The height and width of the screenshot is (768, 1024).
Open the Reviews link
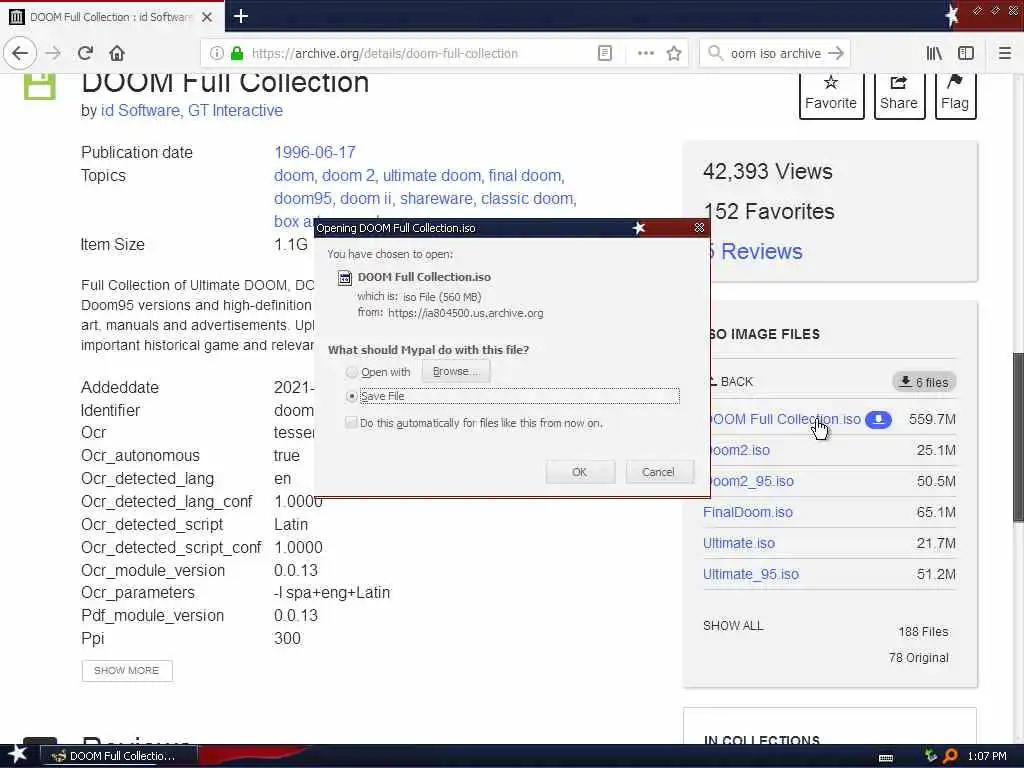(x=761, y=251)
